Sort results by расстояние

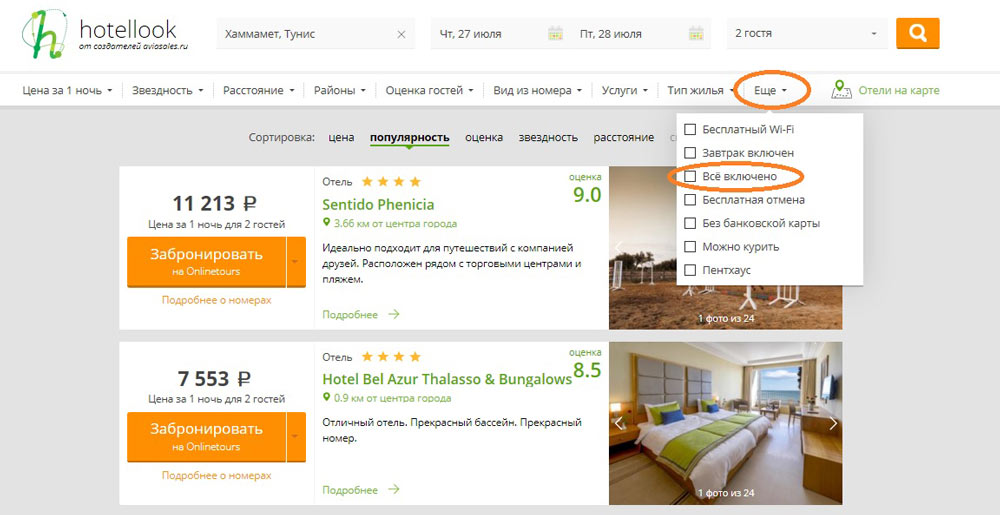(623, 137)
